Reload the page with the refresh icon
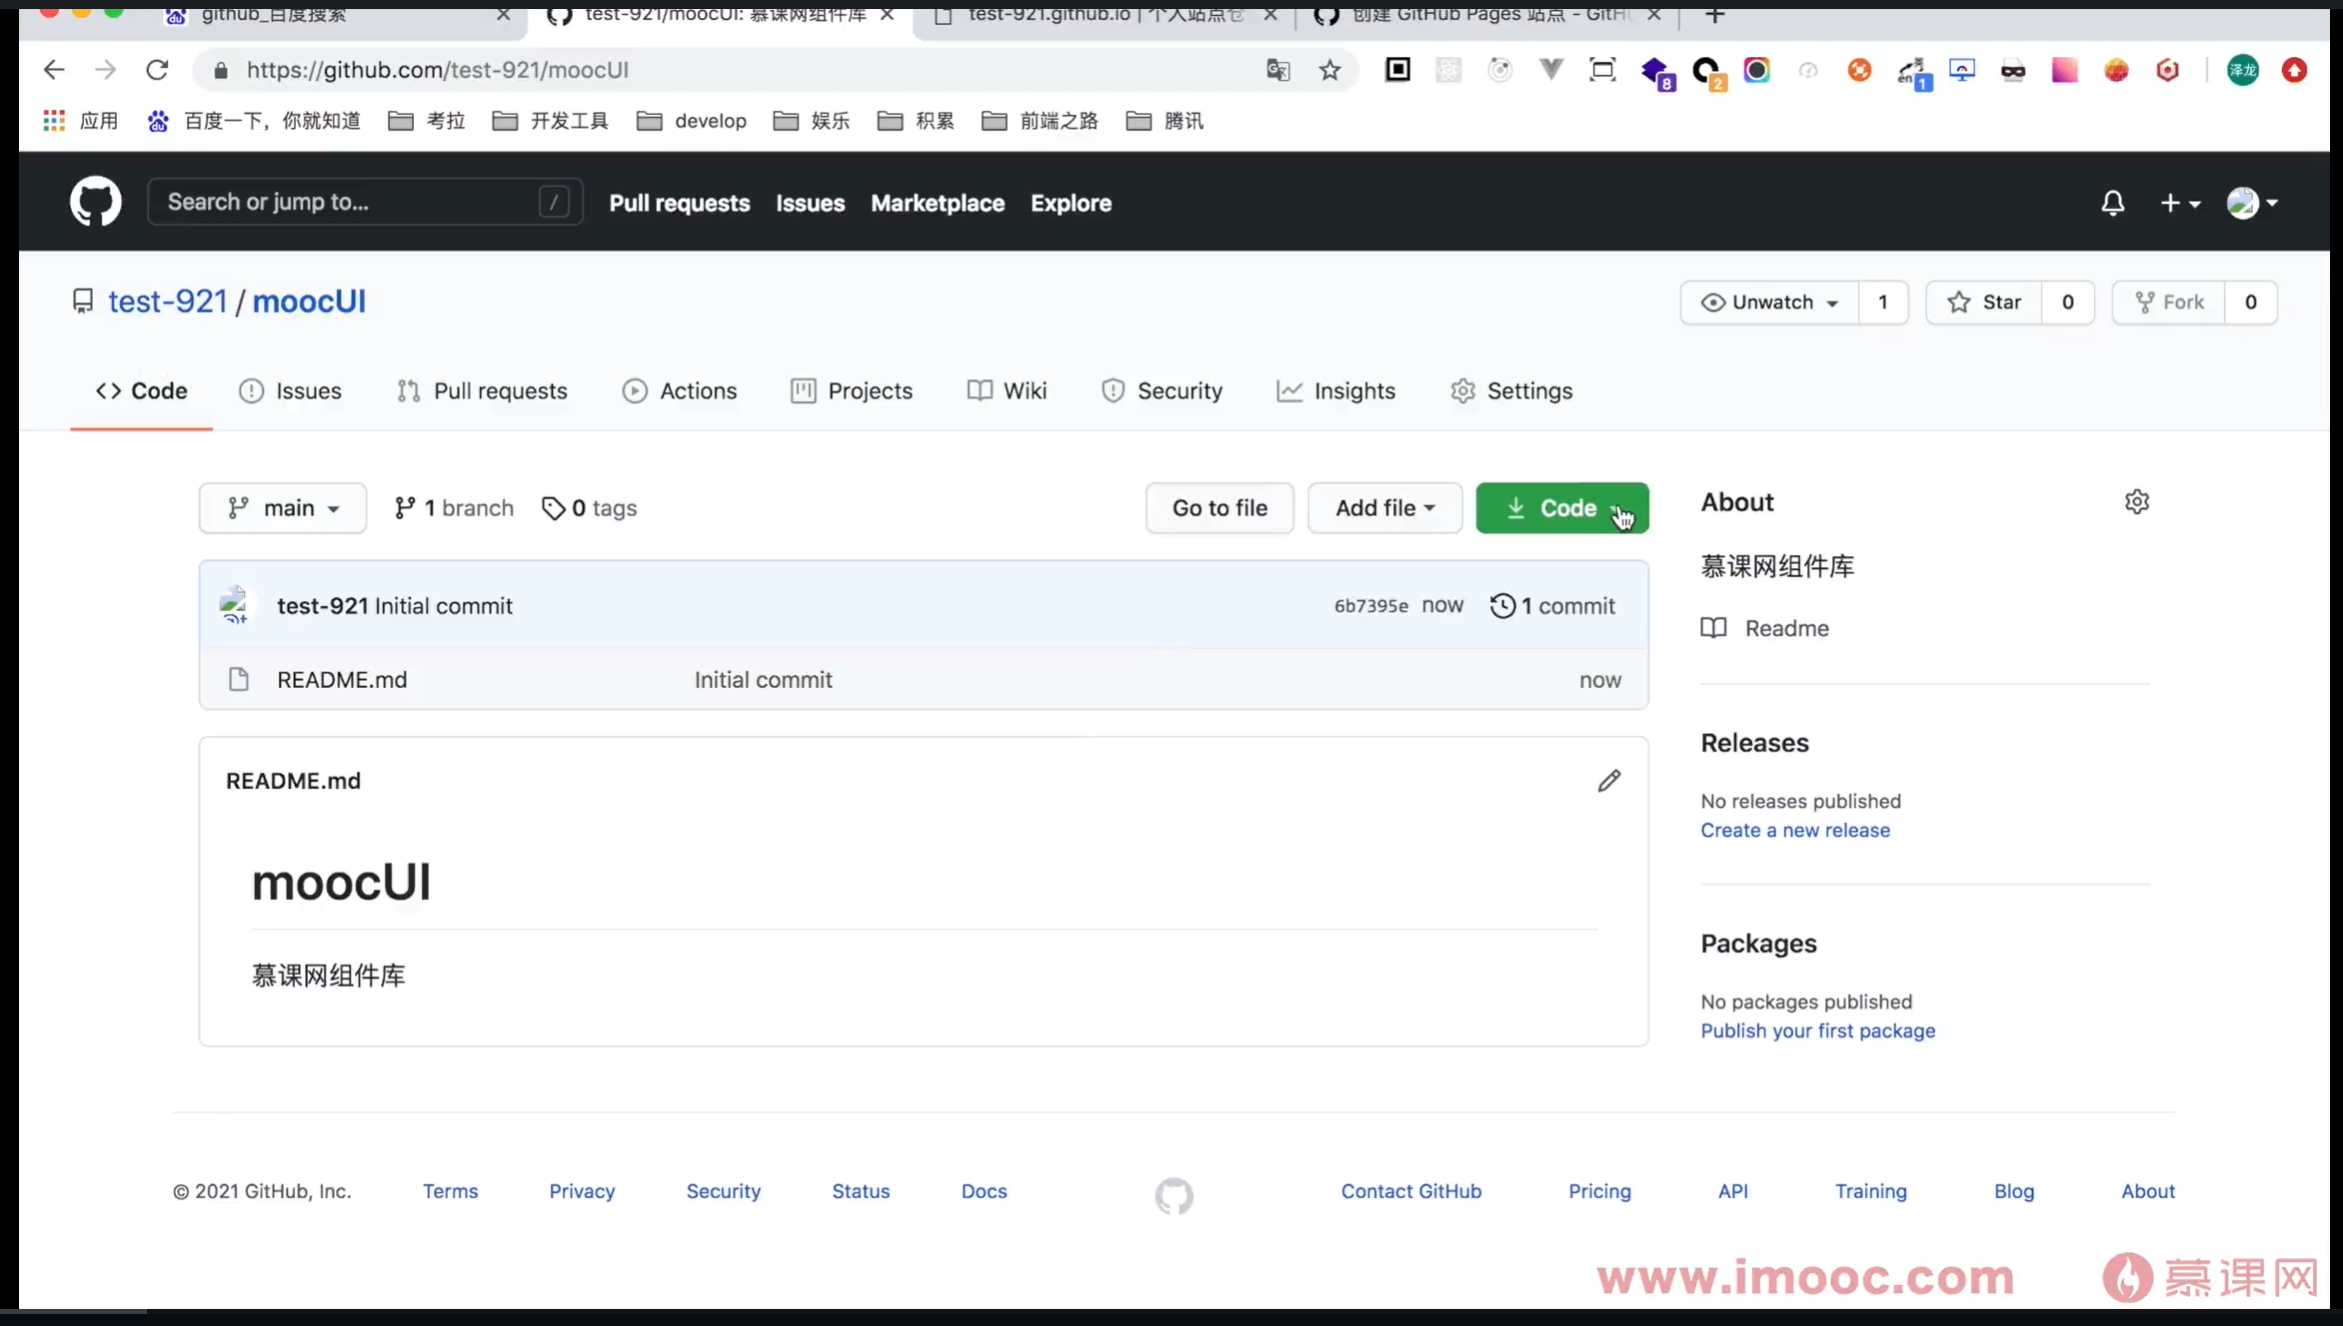 coord(157,70)
